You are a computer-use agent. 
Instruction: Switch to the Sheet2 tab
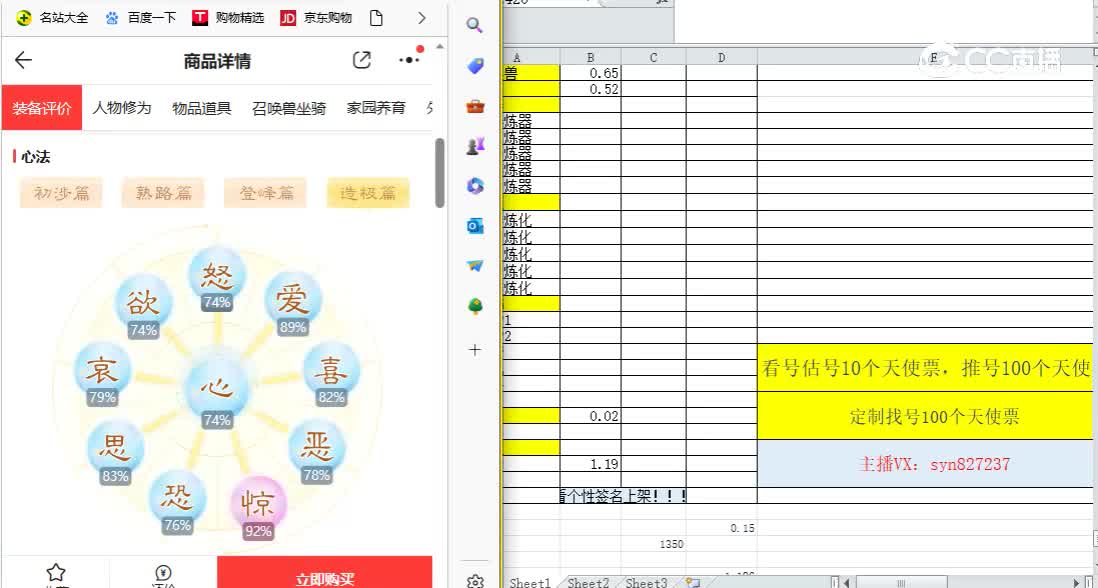(x=588, y=582)
